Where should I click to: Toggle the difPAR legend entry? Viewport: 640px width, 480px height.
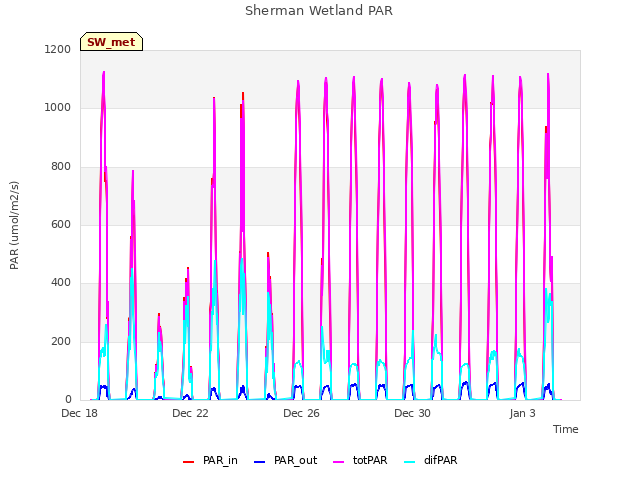pyautogui.click(x=431, y=460)
